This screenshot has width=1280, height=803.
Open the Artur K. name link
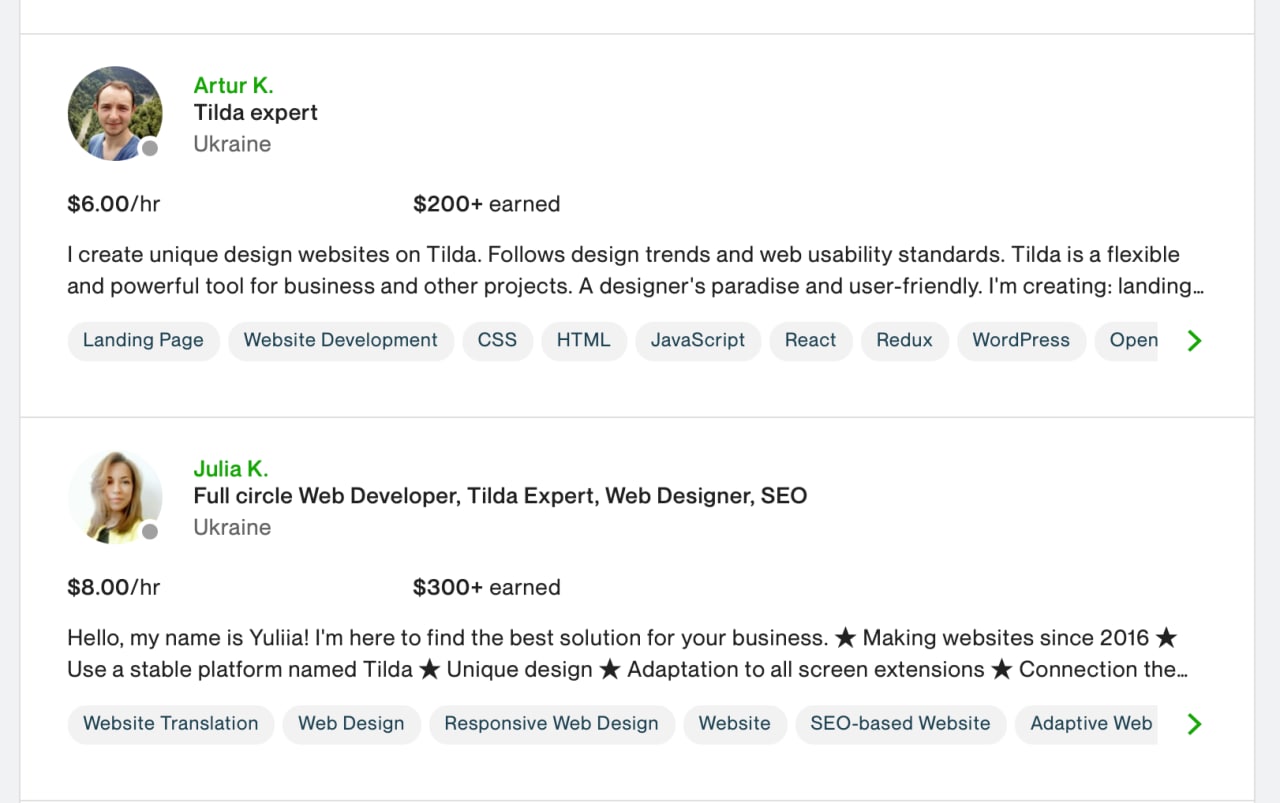(x=233, y=85)
